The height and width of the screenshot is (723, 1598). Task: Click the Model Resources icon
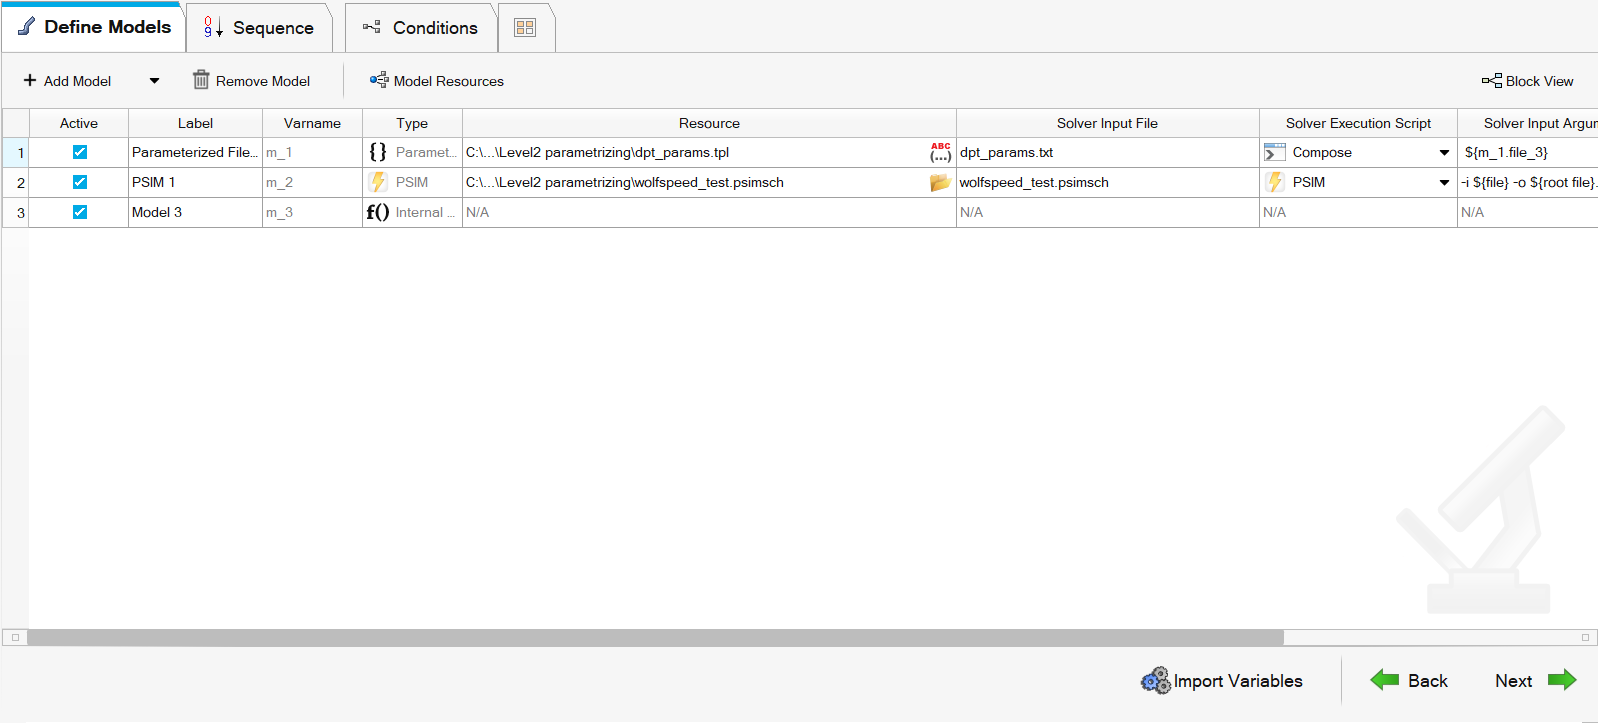[379, 80]
